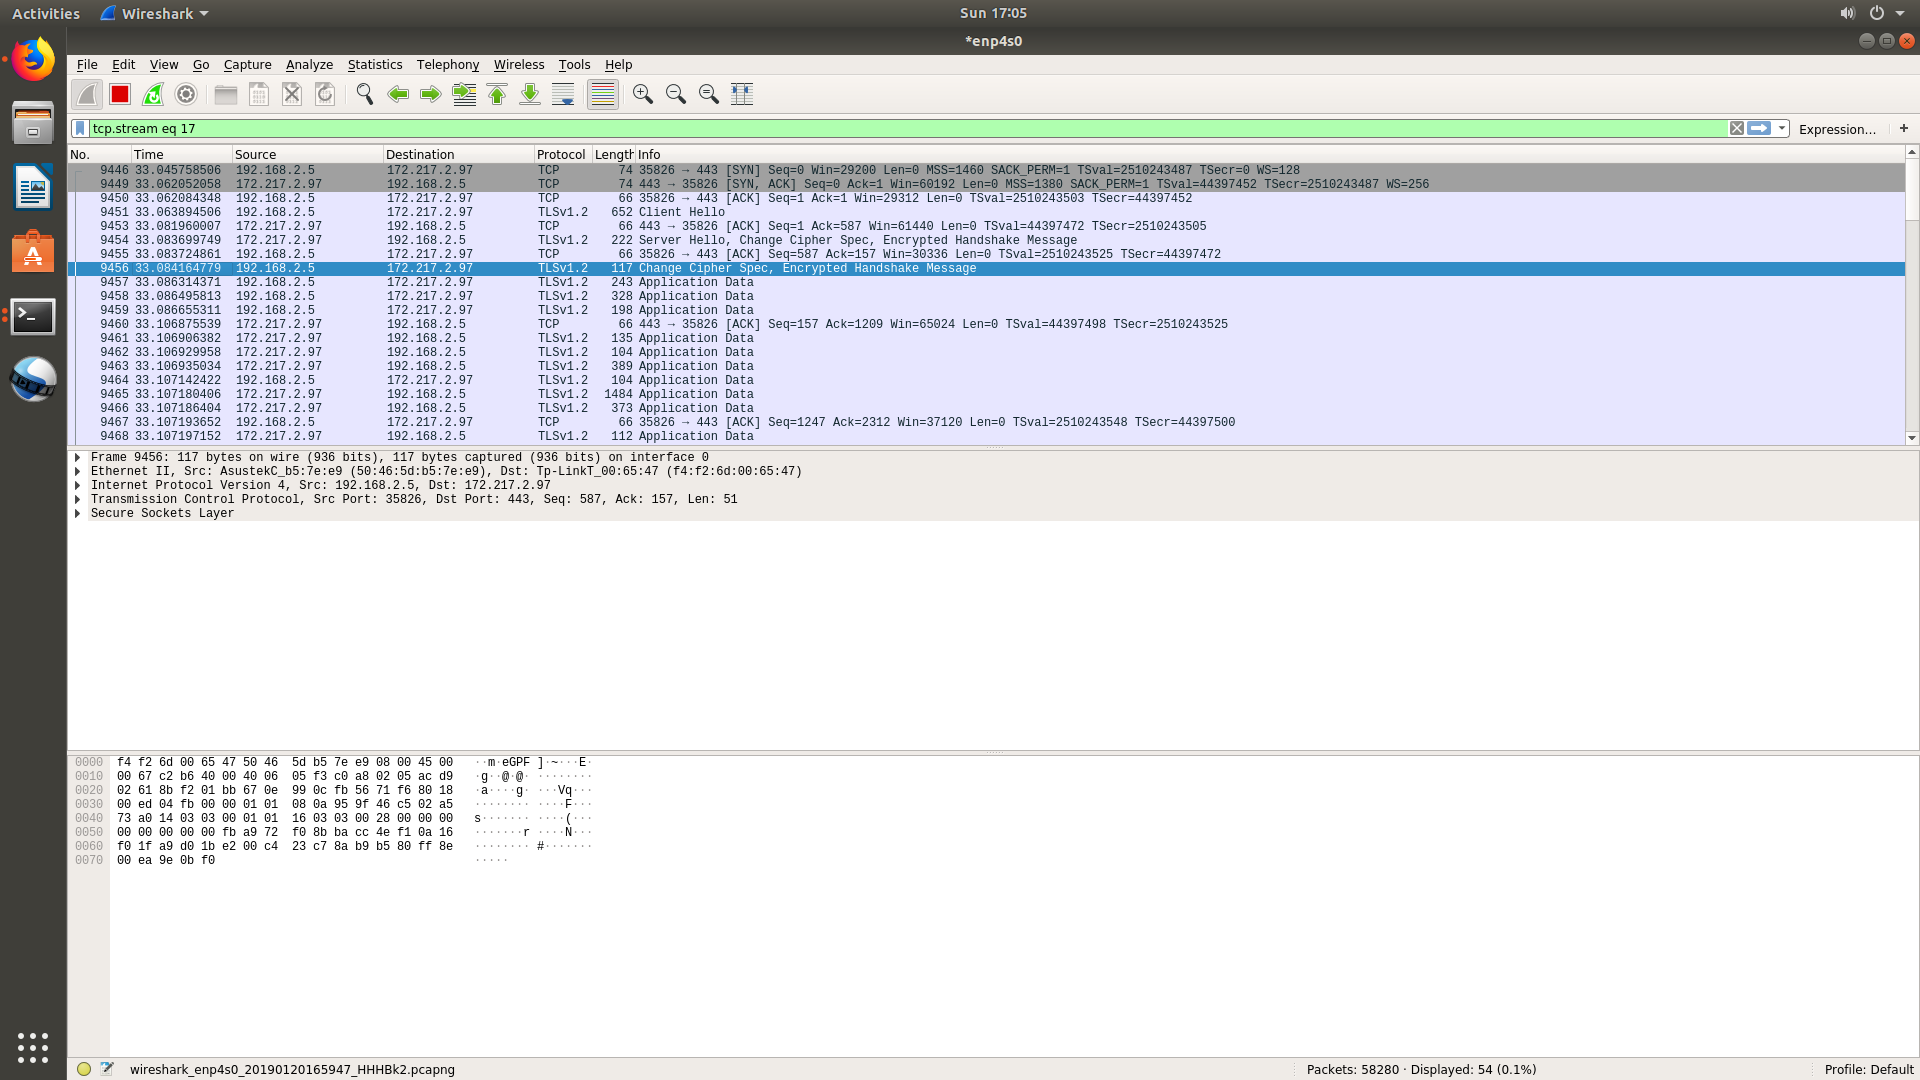Click the Find packet magnifier icon
Screen dimensions: 1920x1080
pos(365,94)
